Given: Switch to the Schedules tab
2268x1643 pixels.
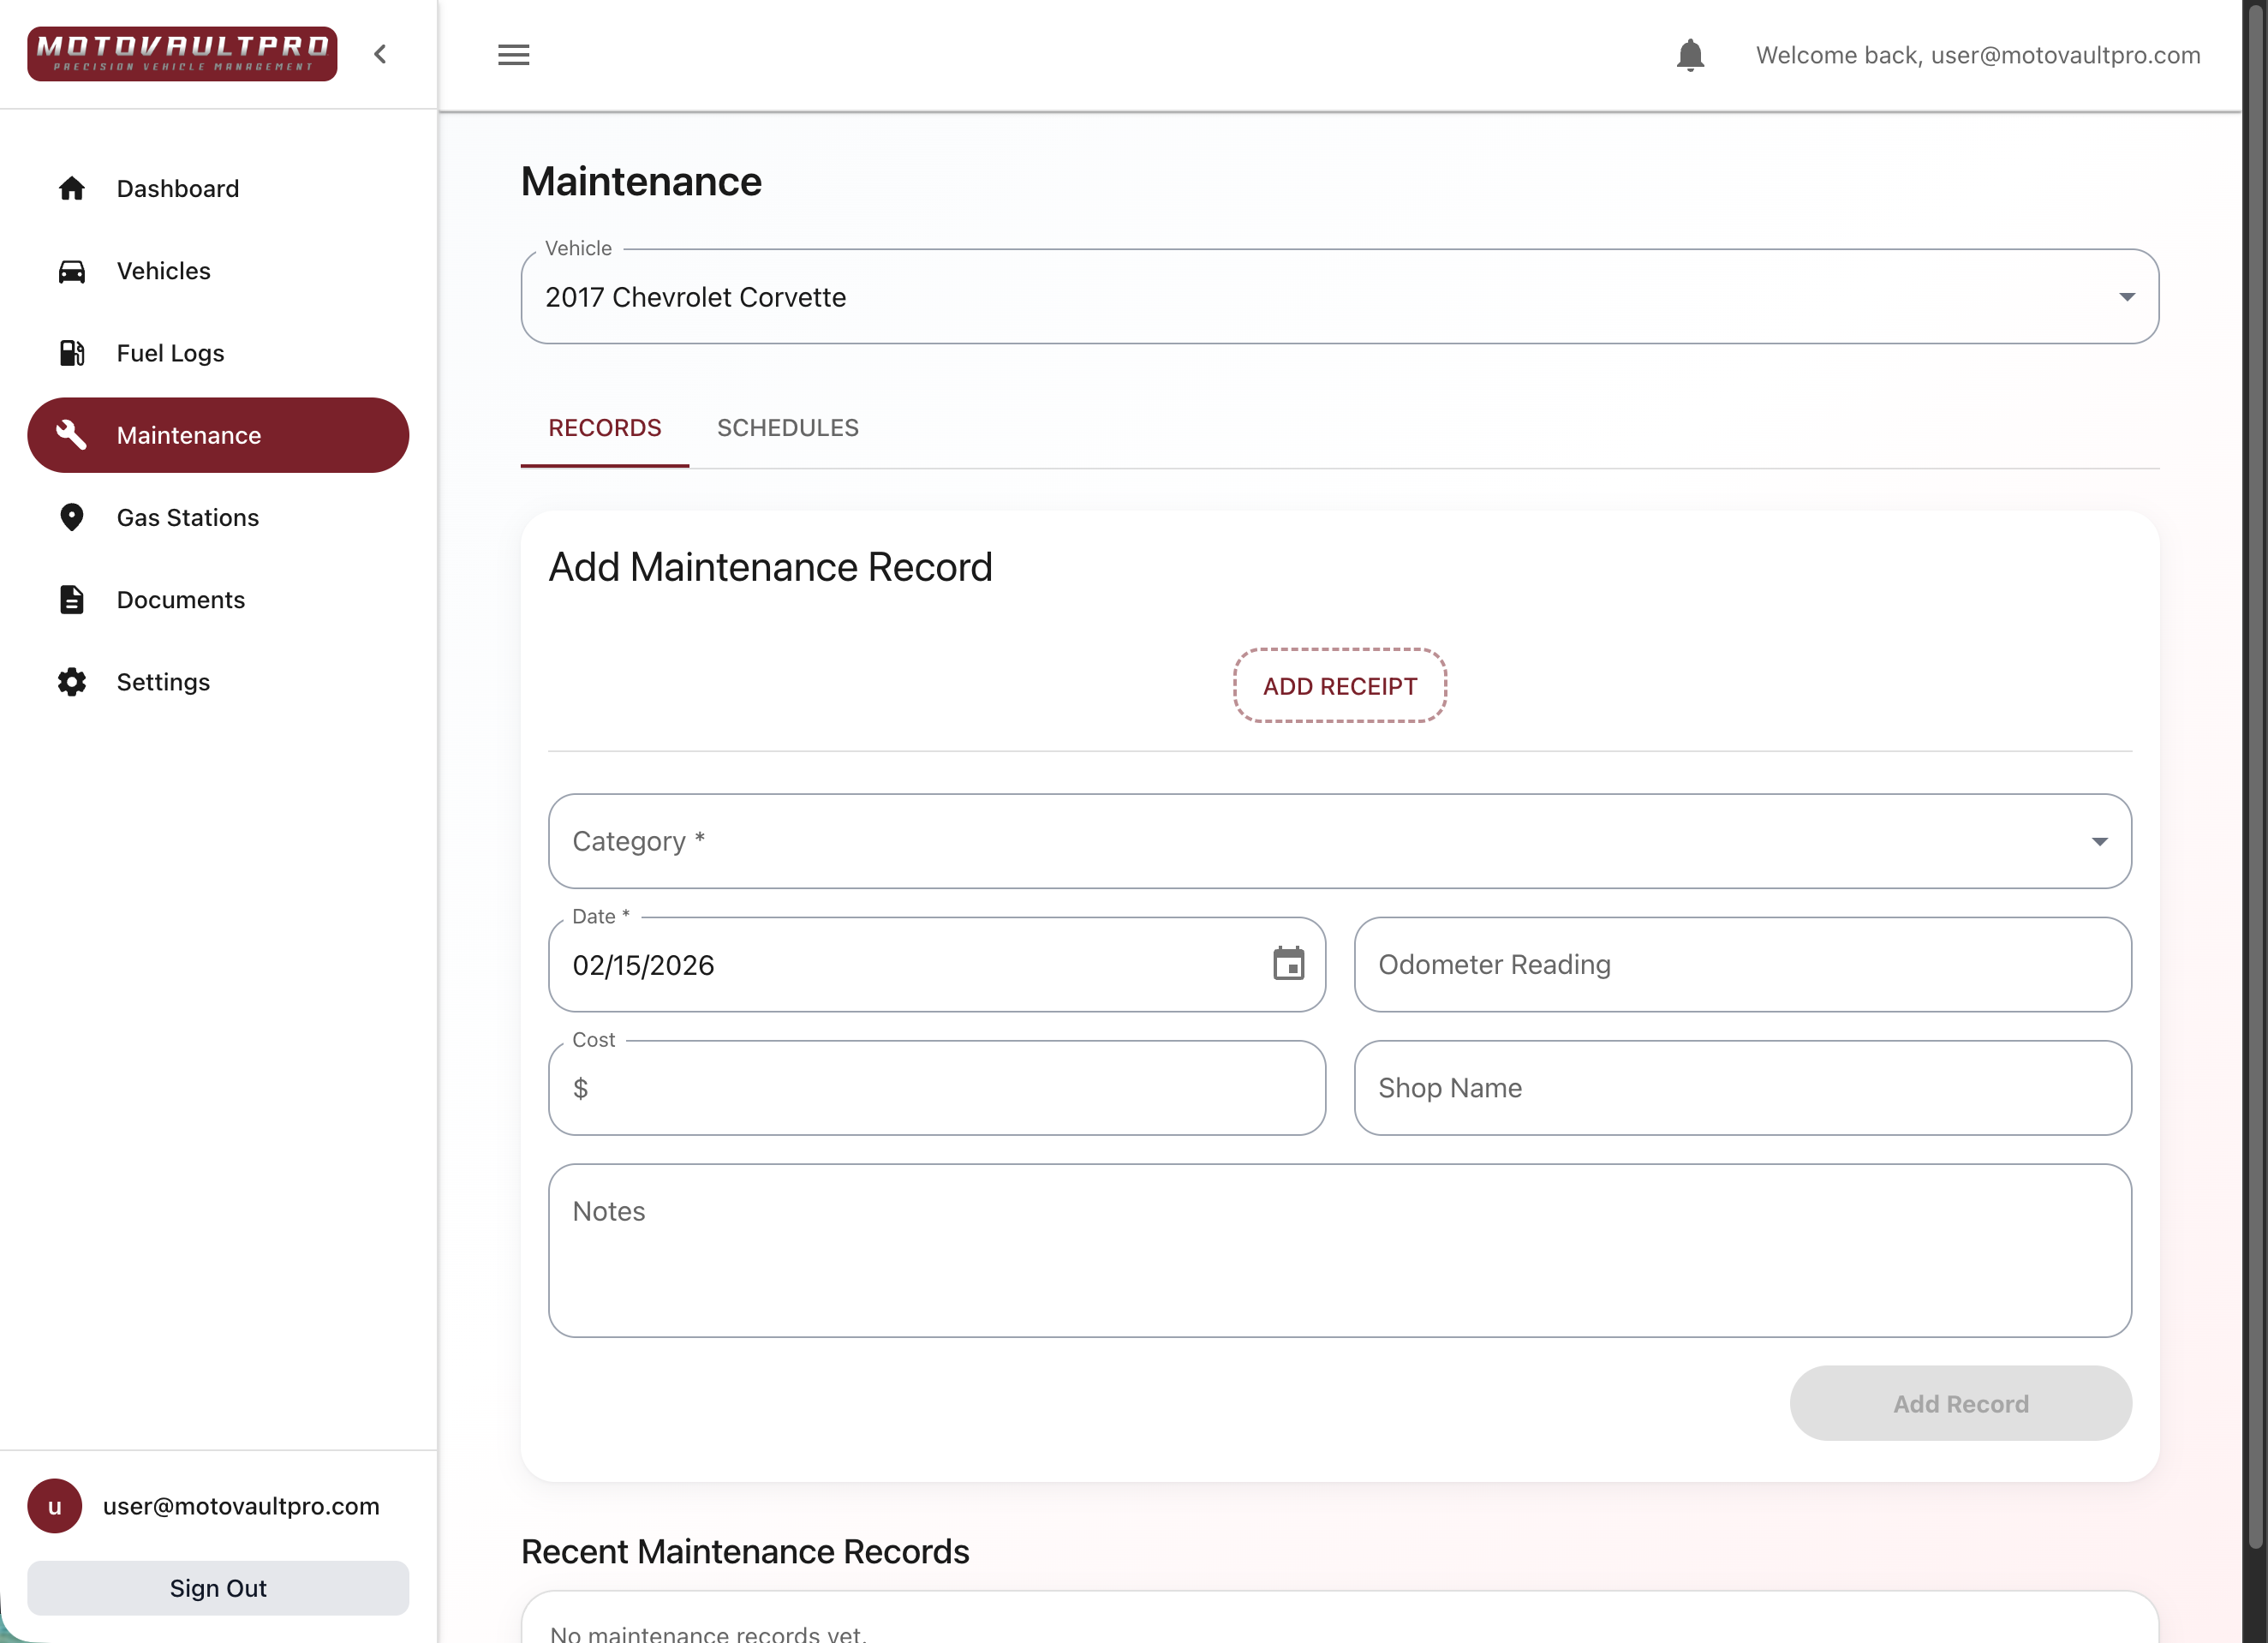Looking at the screenshot, I should click(787, 428).
